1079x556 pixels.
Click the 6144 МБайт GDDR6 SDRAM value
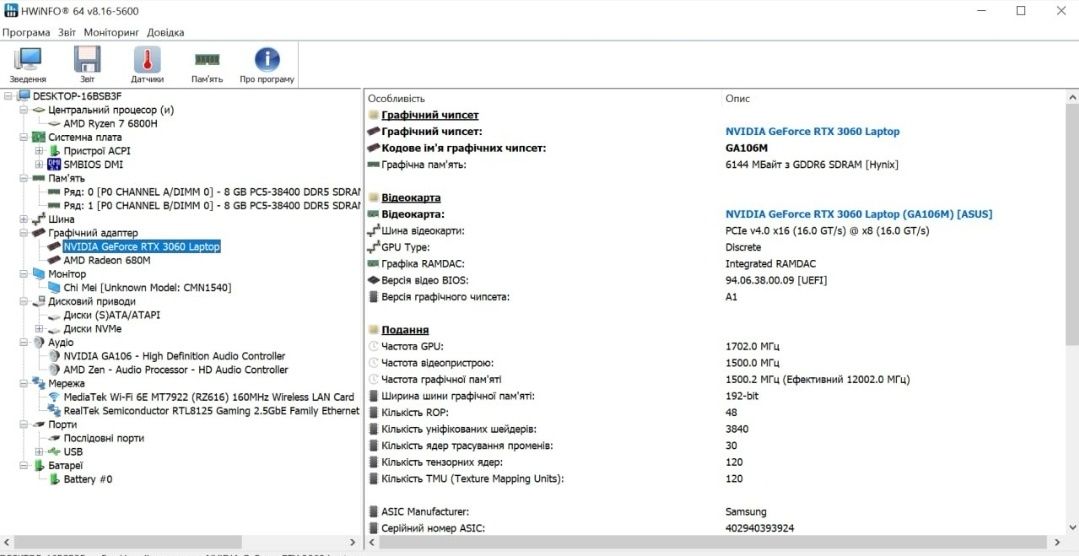click(812, 164)
